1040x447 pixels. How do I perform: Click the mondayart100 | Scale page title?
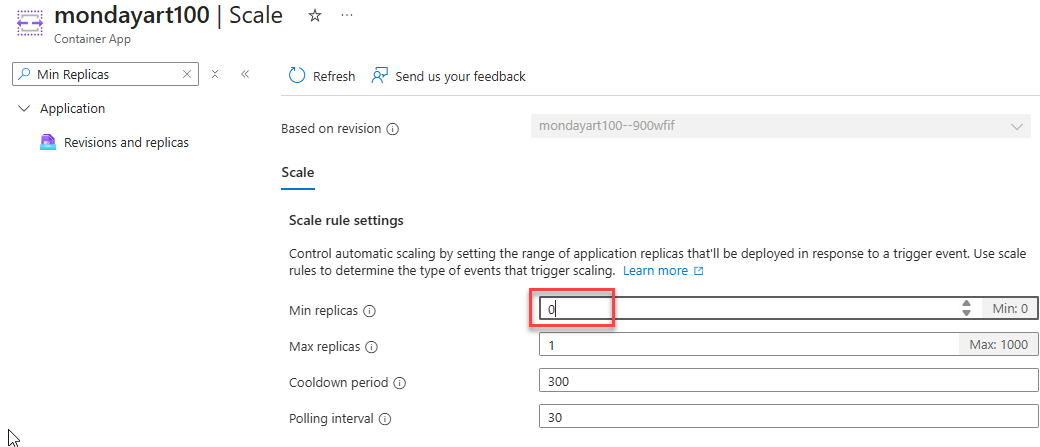pyautogui.click(x=168, y=15)
